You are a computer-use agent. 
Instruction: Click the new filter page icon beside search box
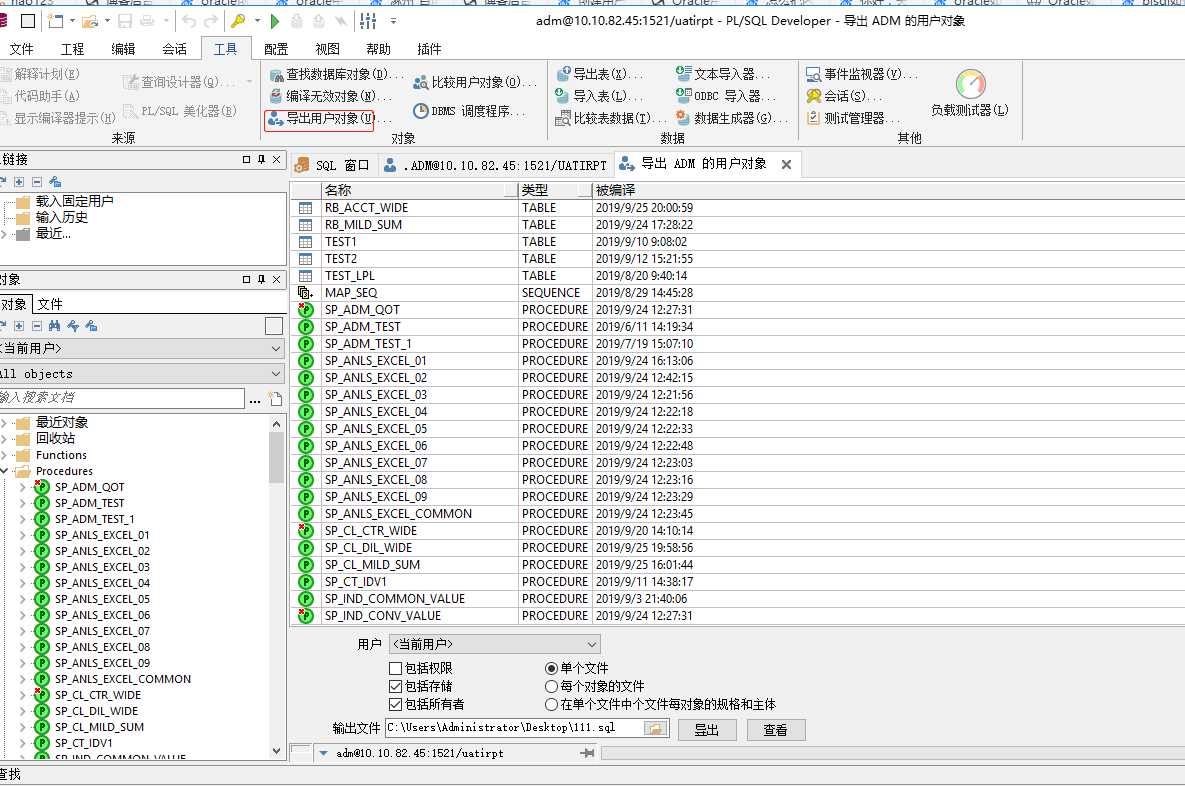click(x=276, y=398)
